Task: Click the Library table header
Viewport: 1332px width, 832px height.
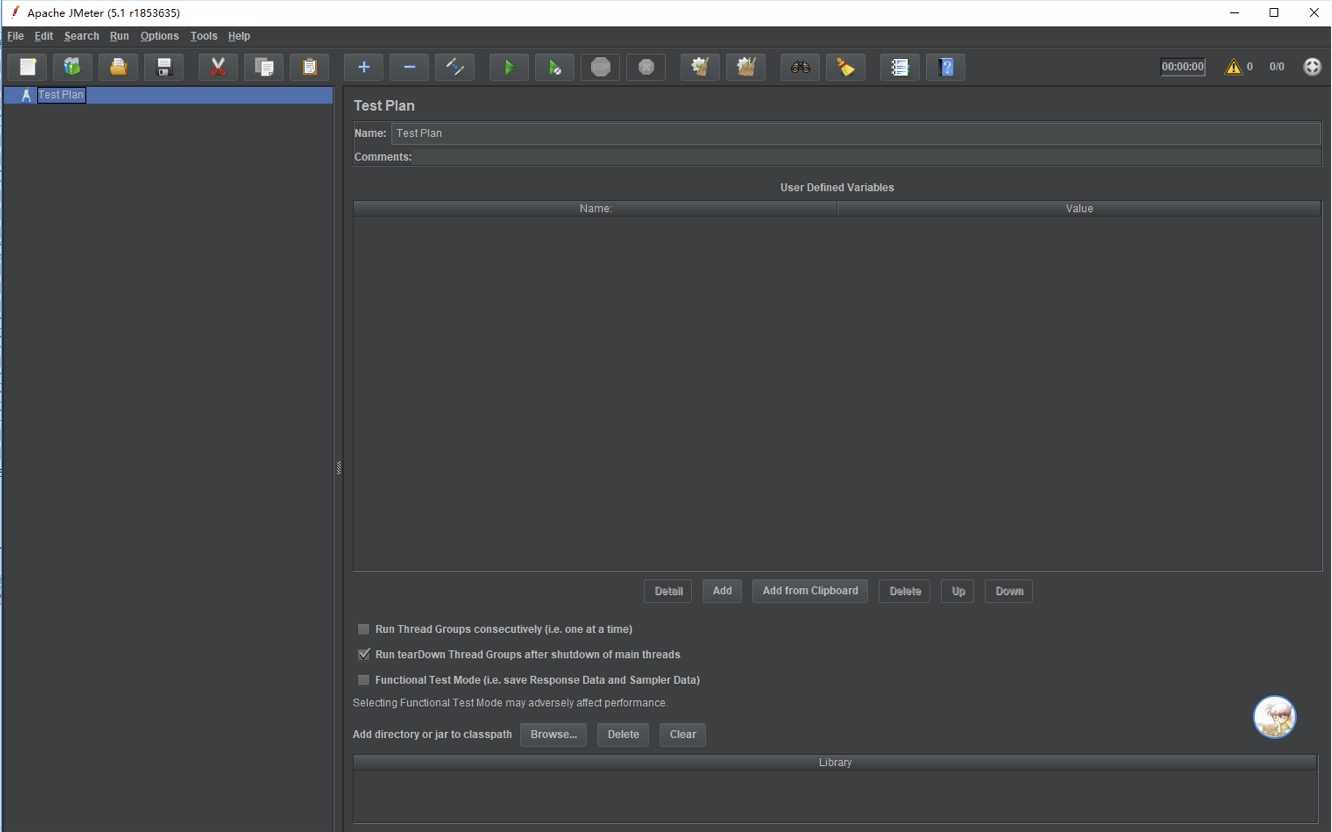Action: click(x=835, y=762)
